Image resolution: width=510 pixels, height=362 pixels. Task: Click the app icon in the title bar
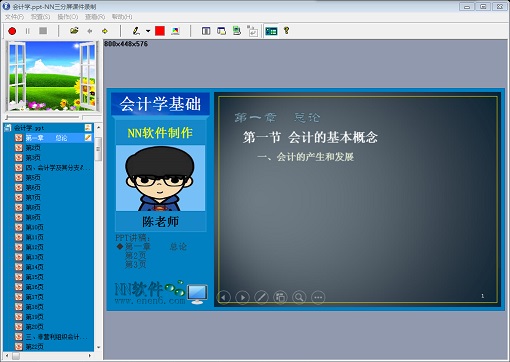(6, 6)
